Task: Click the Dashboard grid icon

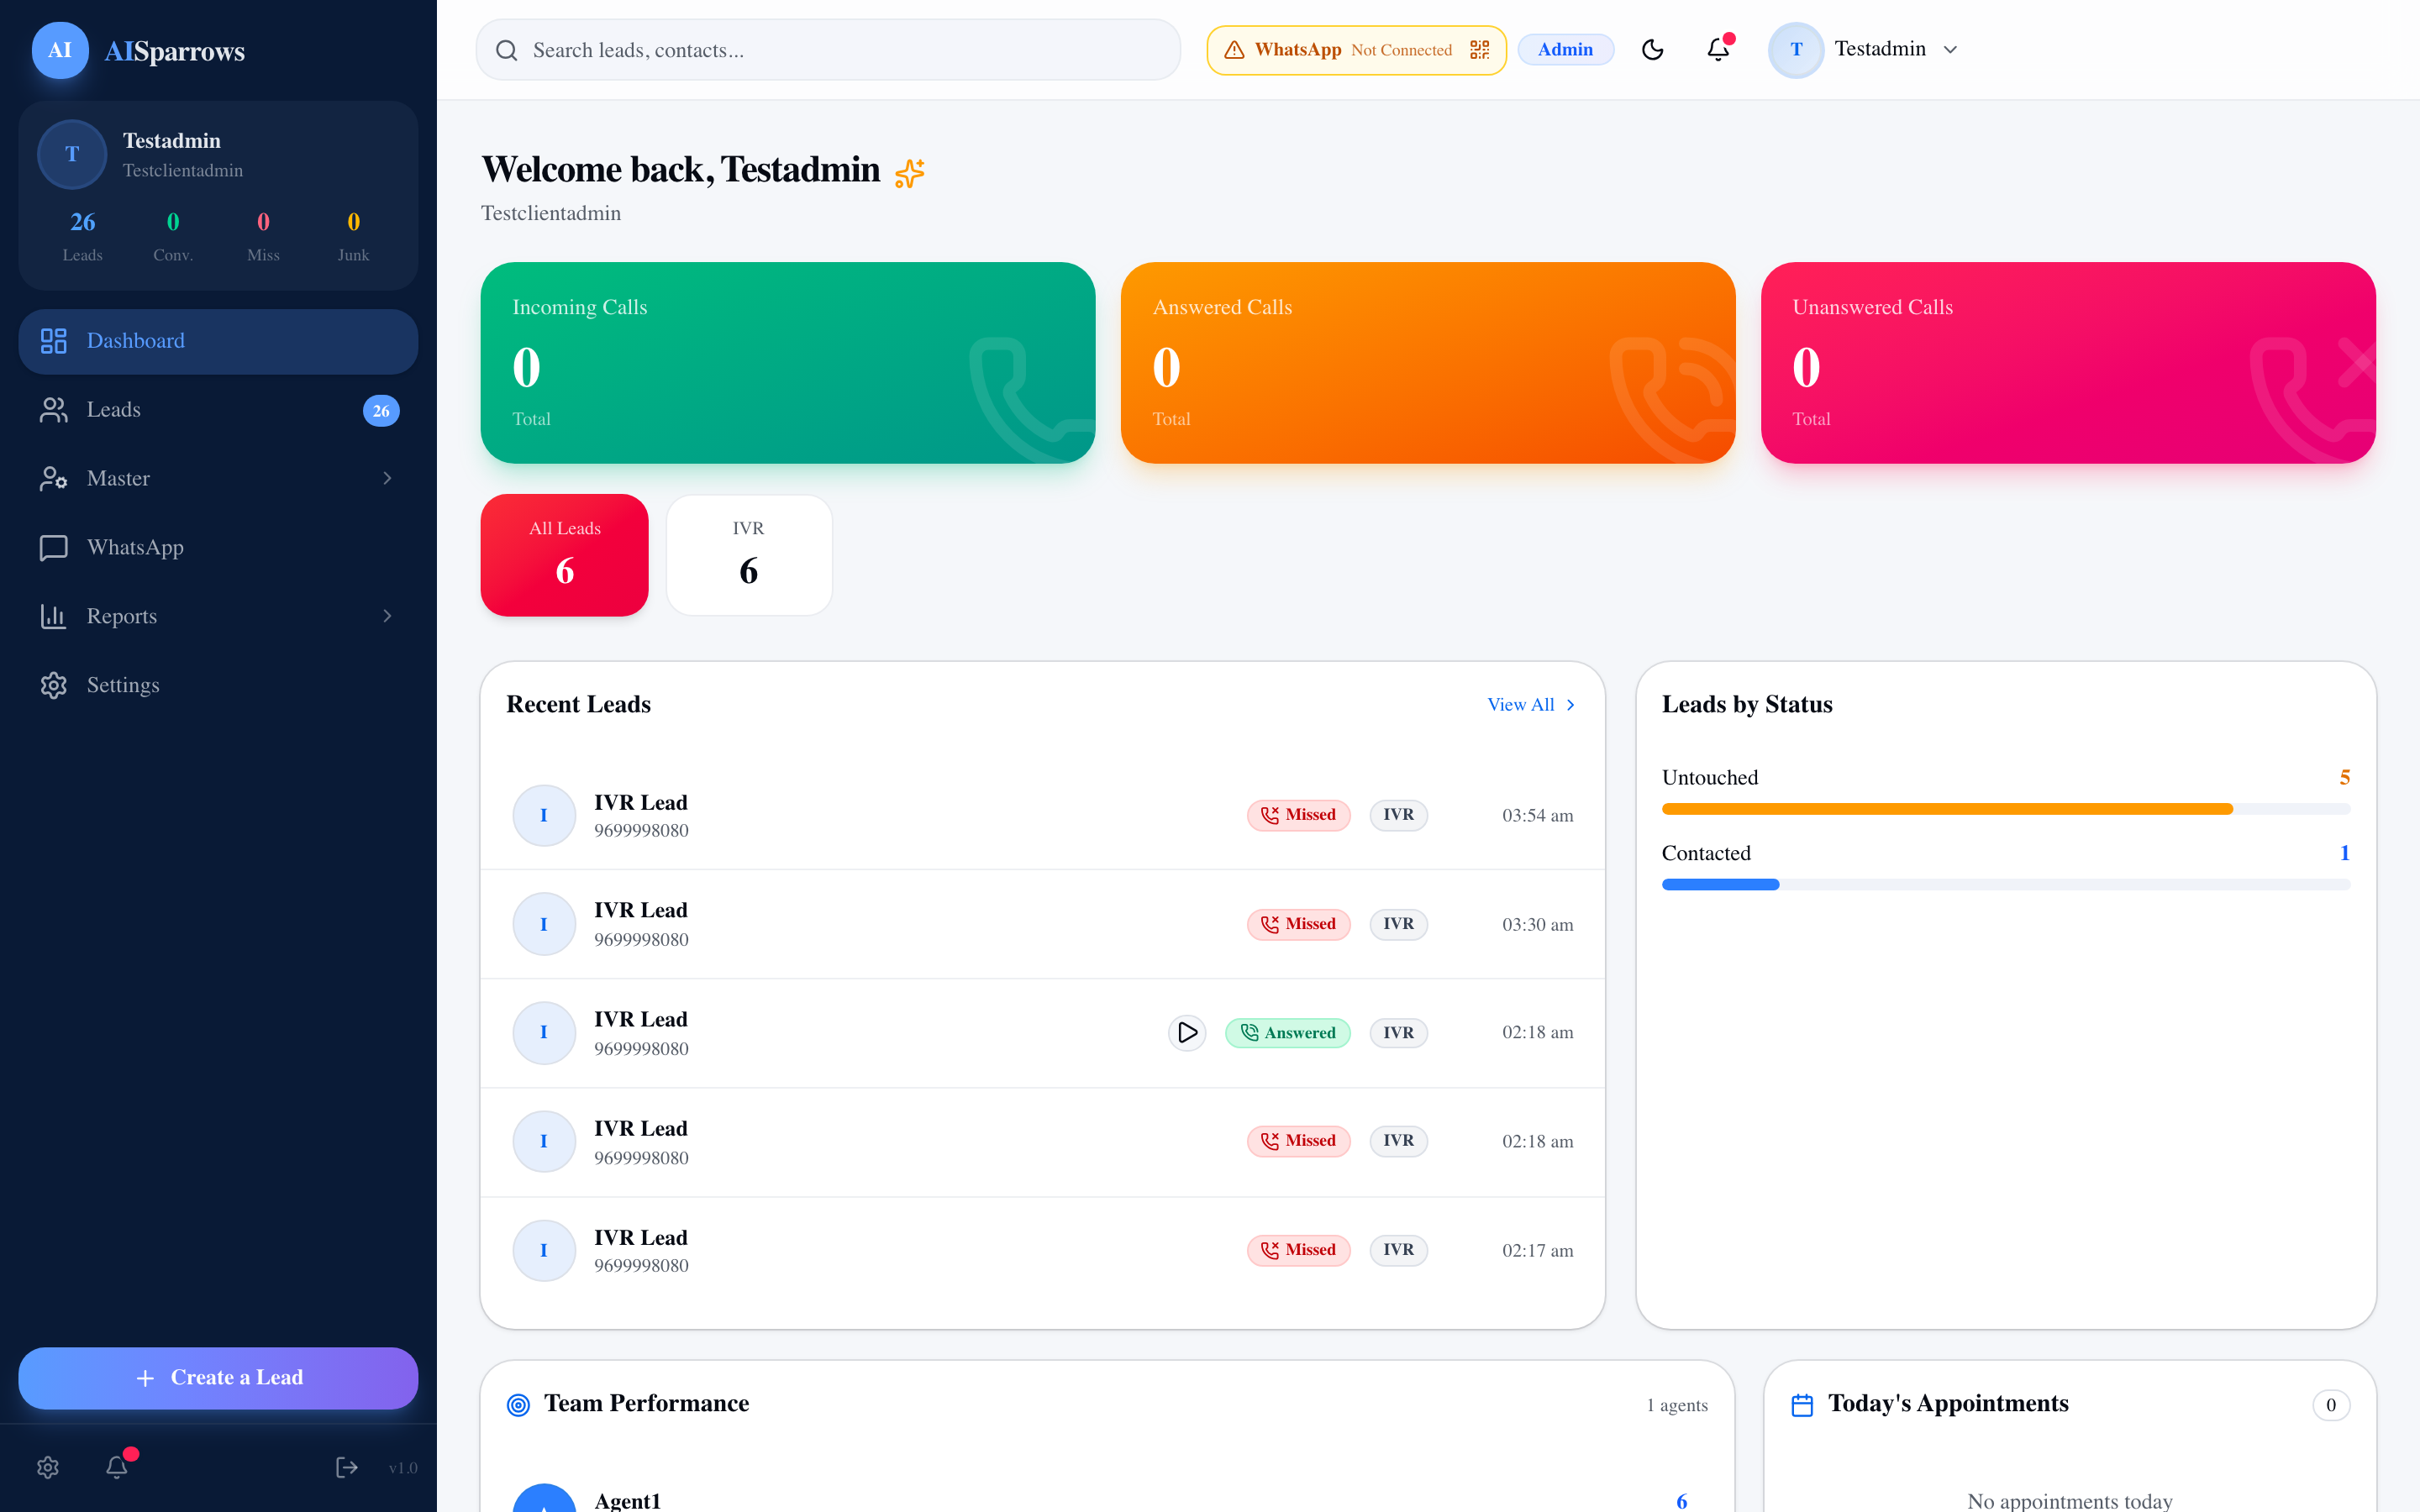Action: pyautogui.click(x=53, y=341)
